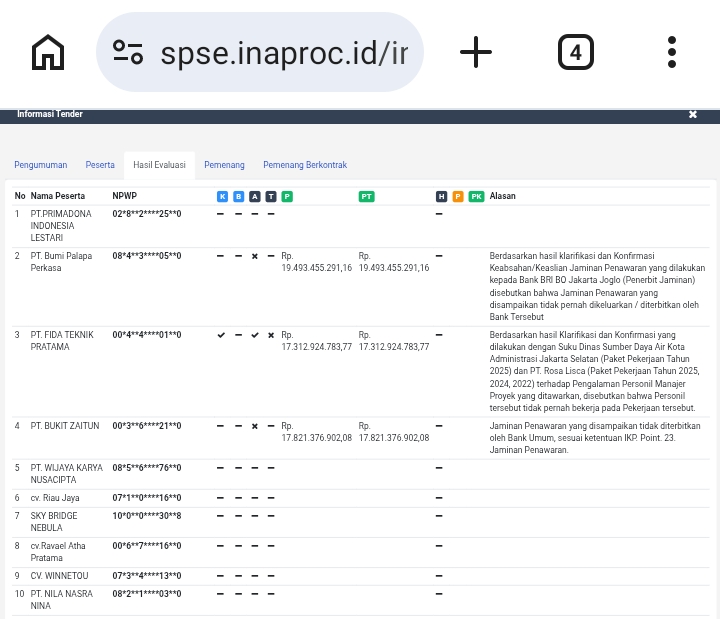Click Informasi Tender dialog title
720x619 pixels.
[x=50, y=114]
